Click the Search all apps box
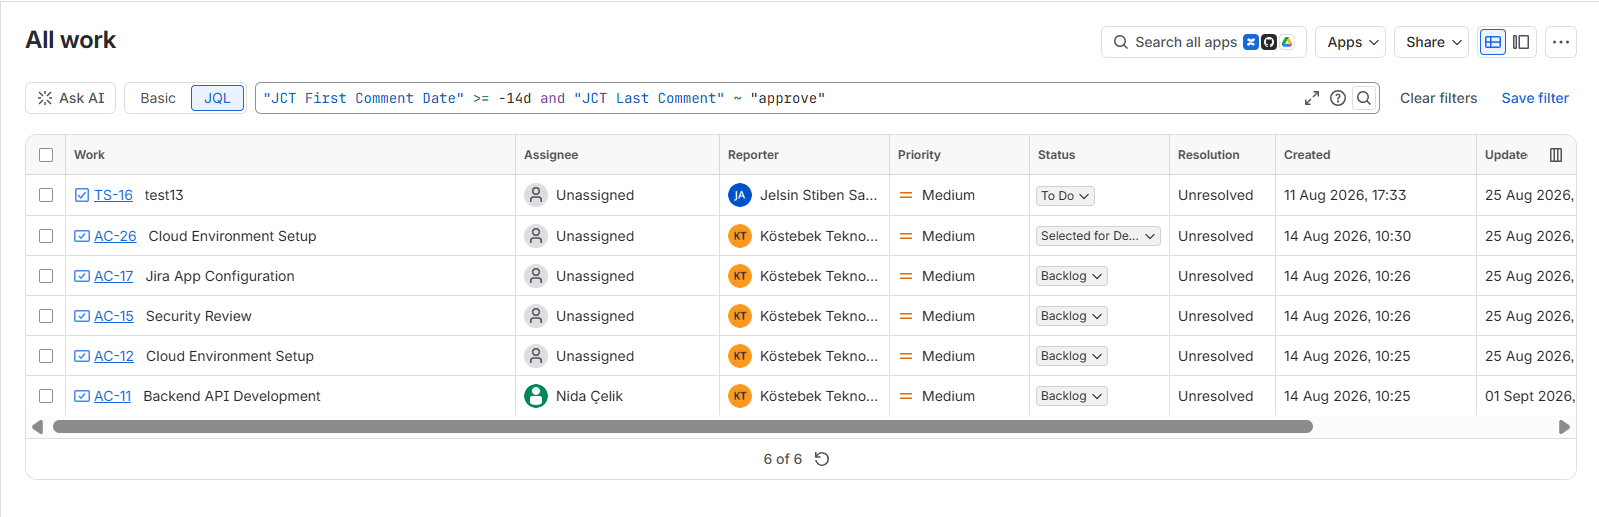1599x517 pixels. tap(1204, 42)
